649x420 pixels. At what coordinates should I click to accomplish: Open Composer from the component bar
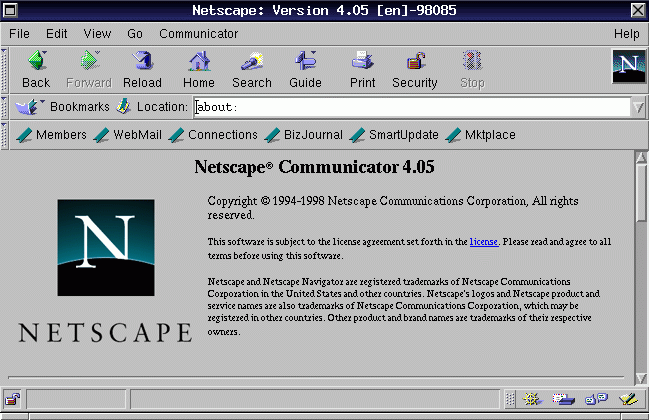point(628,399)
